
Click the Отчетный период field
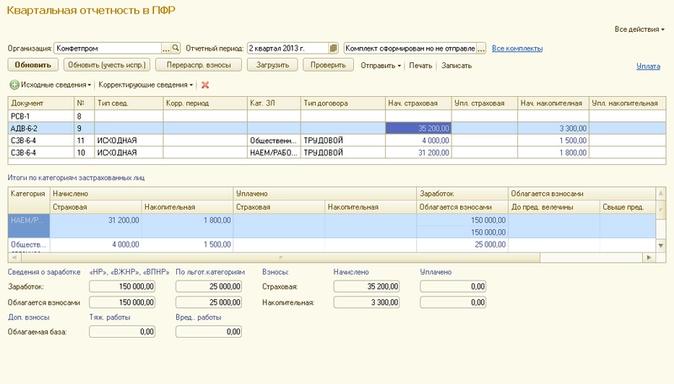(288, 48)
